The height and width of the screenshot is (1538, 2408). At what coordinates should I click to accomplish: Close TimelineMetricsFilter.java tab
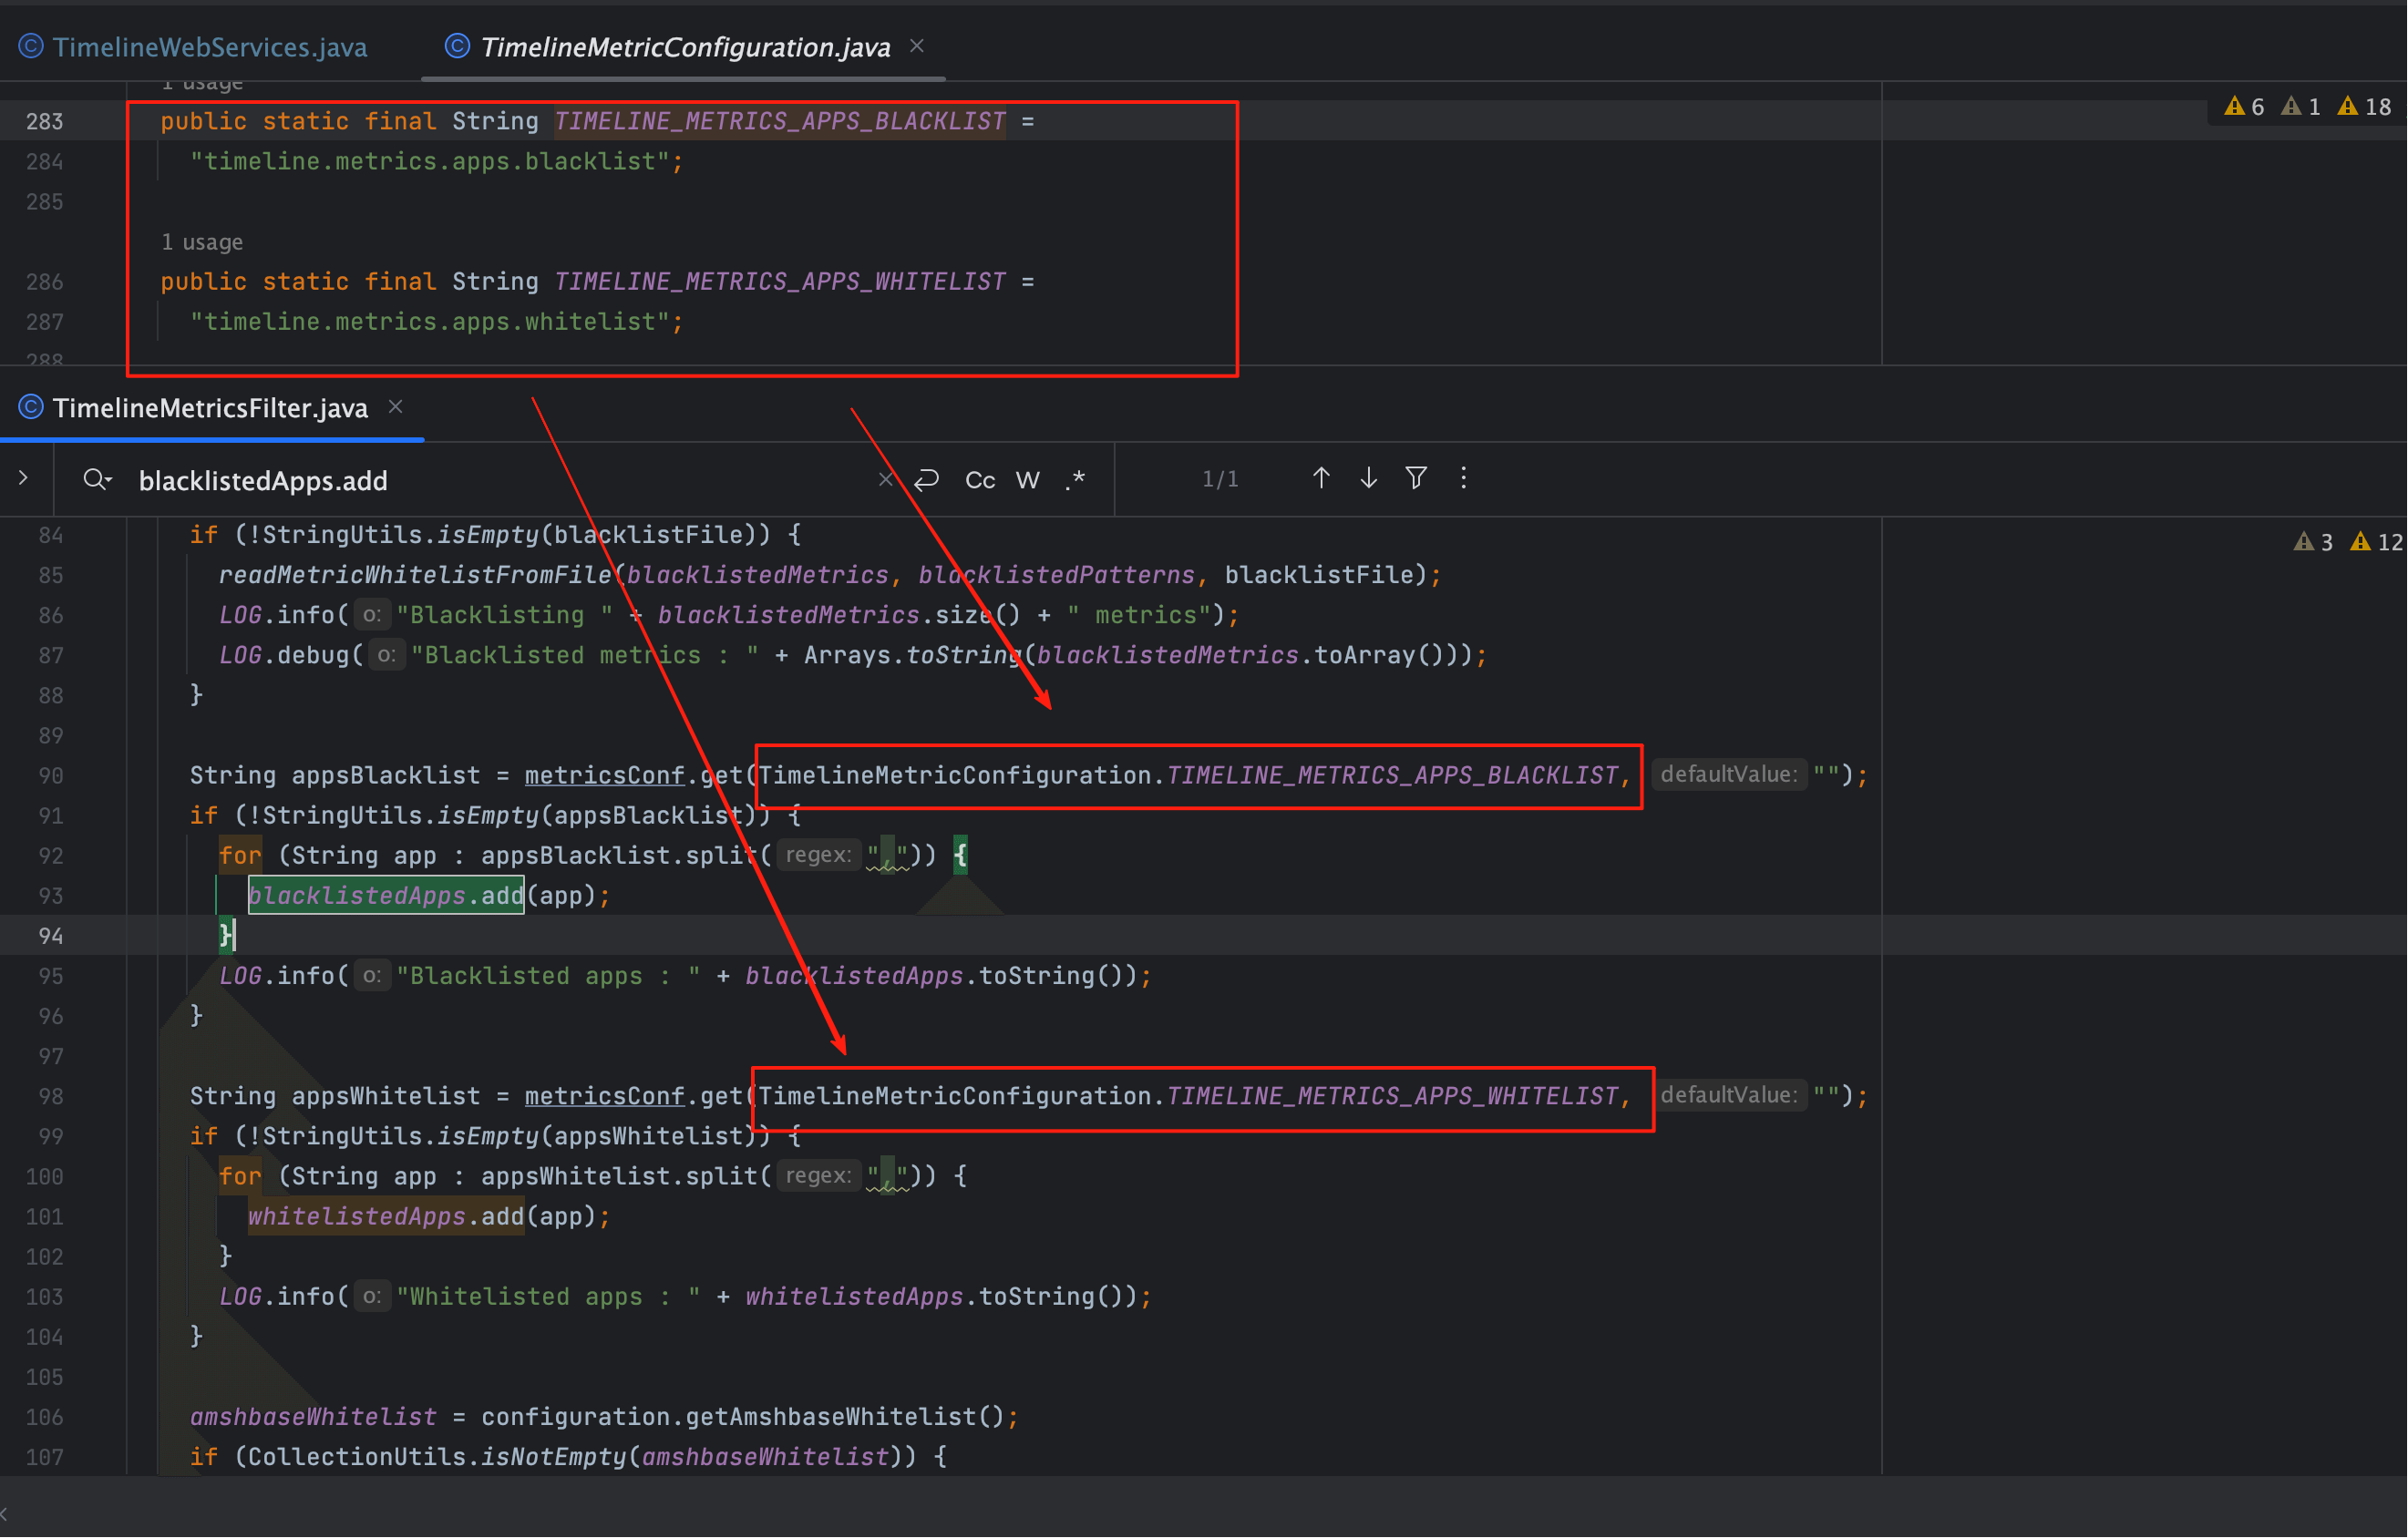pos(396,407)
